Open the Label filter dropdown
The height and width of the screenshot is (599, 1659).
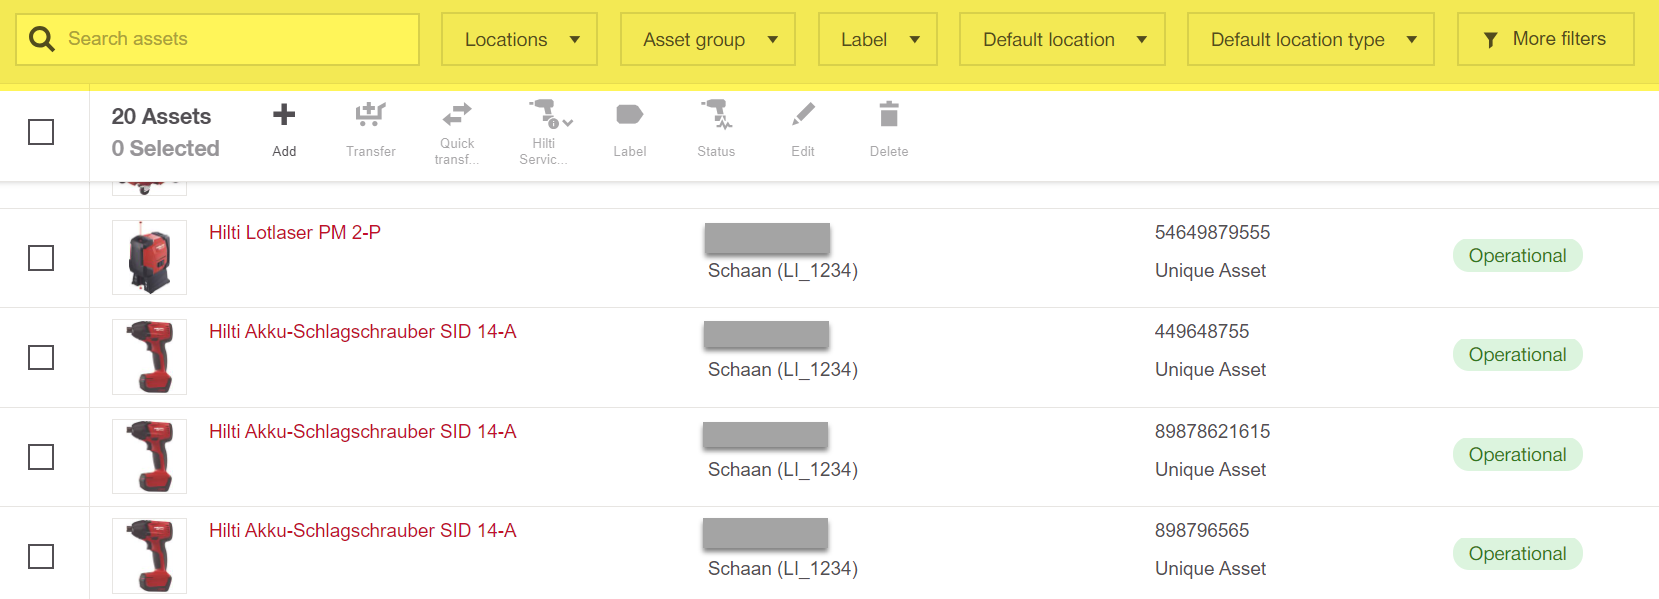coord(877,40)
